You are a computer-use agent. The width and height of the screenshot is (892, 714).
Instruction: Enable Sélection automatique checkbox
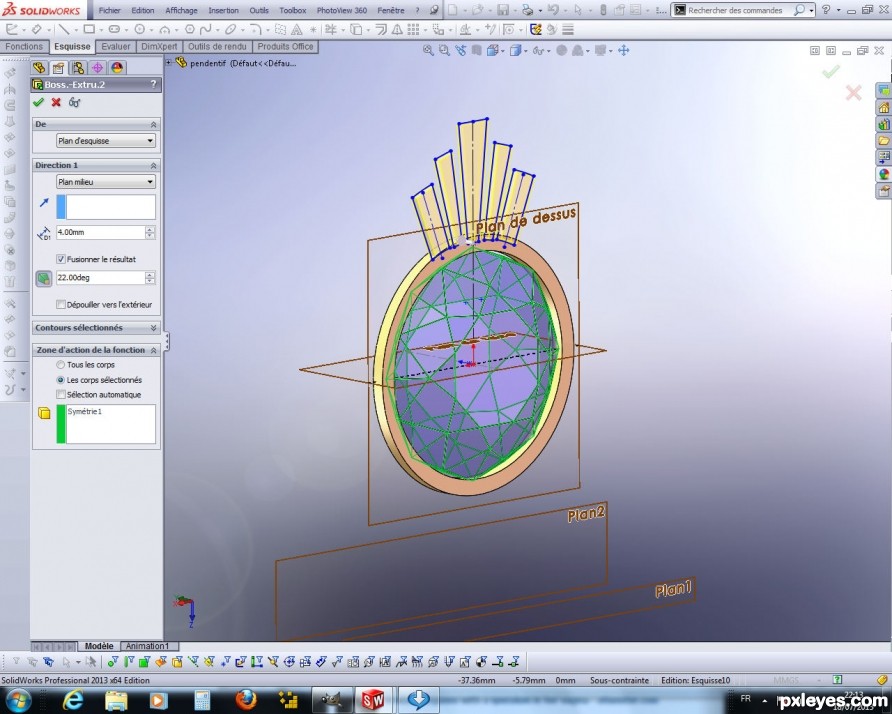click(x=61, y=394)
